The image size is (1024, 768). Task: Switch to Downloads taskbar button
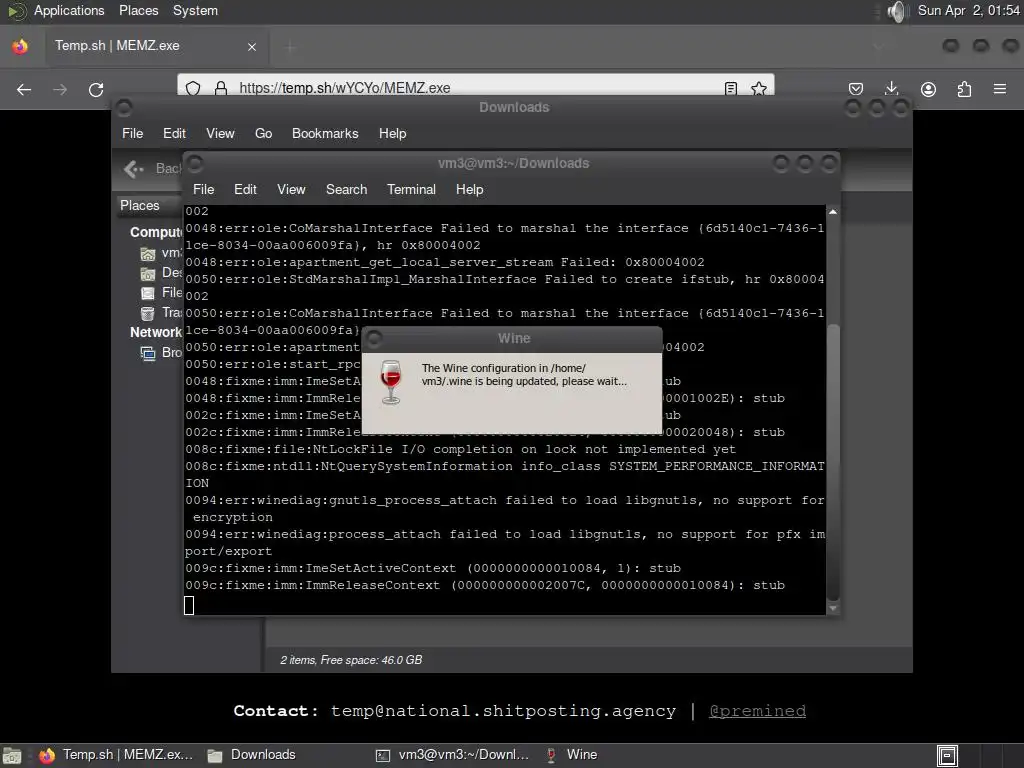[252, 755]
